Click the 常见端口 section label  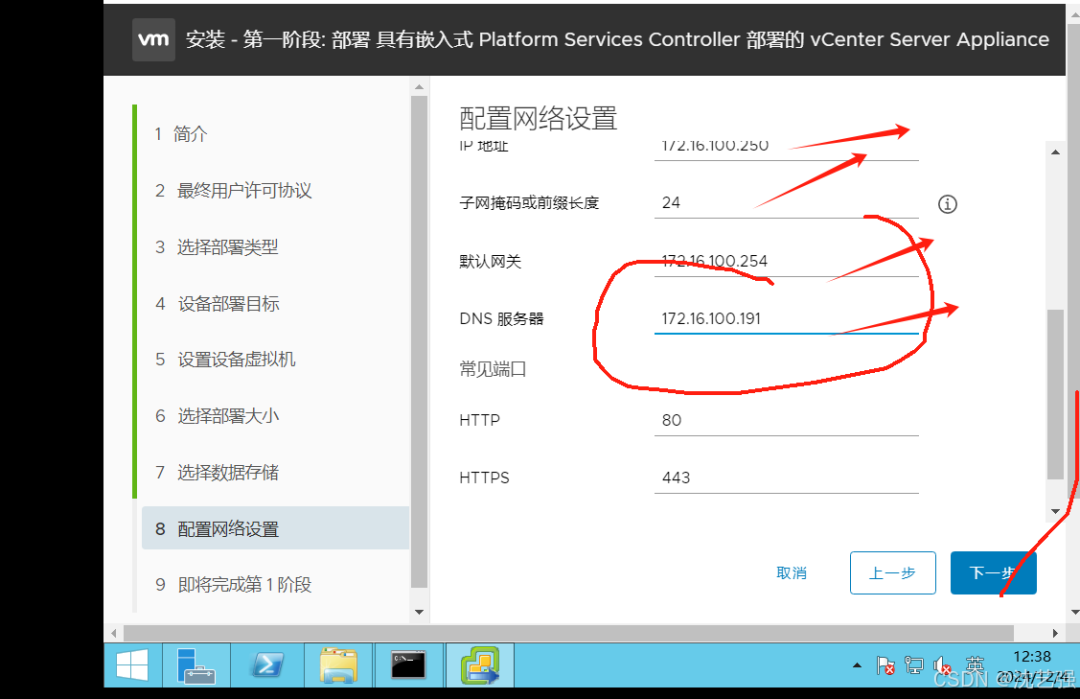[x=492, y=370]
